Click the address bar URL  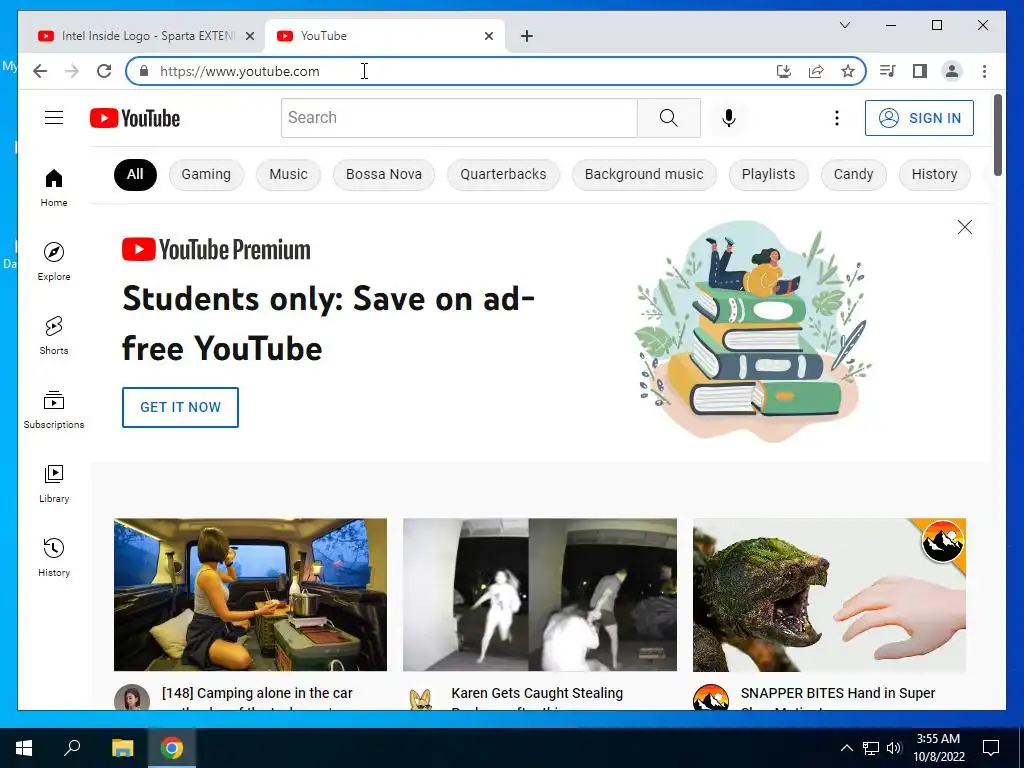coord(240,71)
